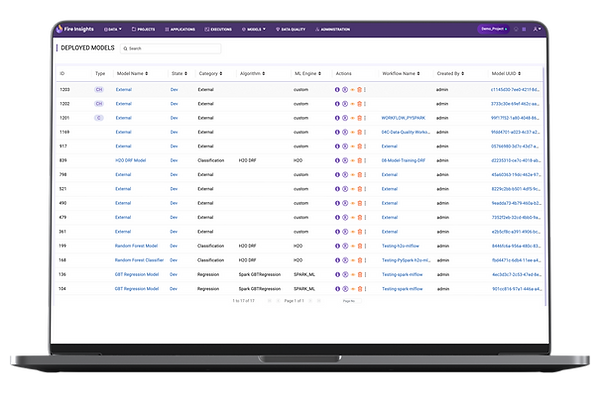Click the orange arrow icon in row 917
Screen dimensions: 599x393
coord(352,146)
